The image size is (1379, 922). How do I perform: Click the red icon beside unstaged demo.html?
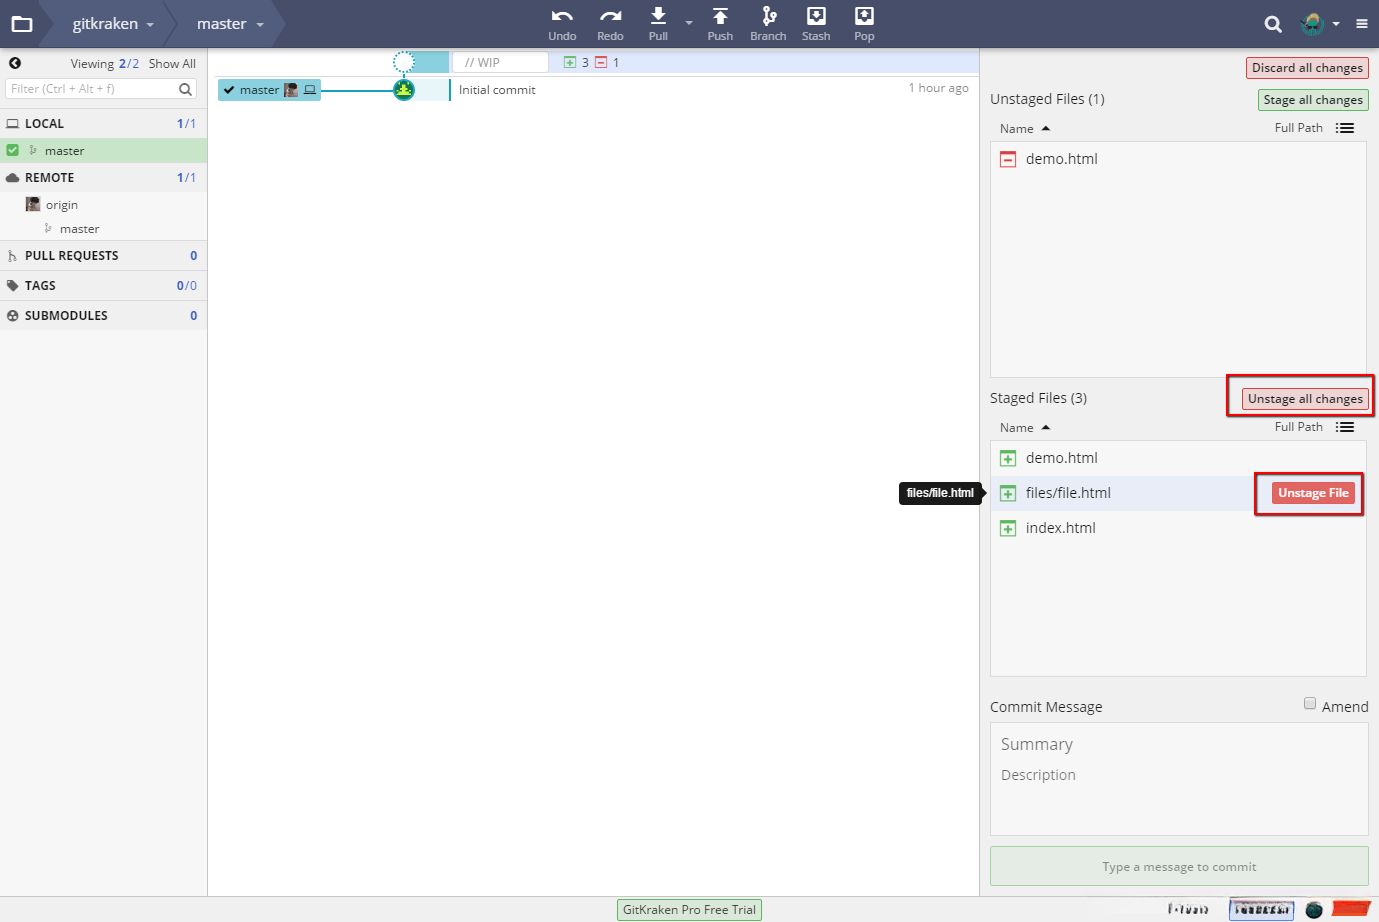click(x=1008, y=159)
